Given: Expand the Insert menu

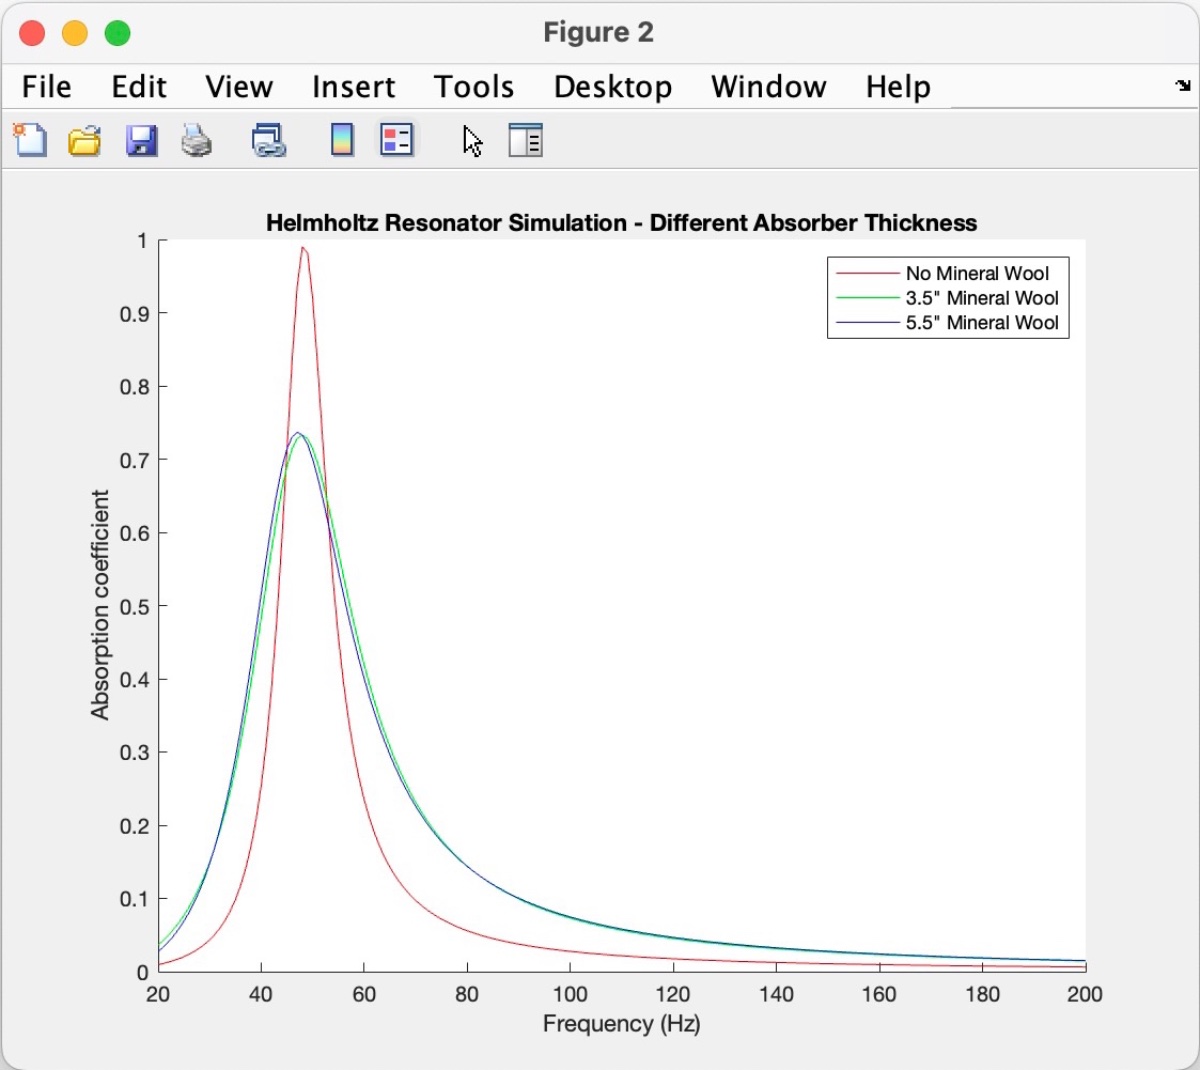Looking at the screenshot, I should (x=353, y=87).
